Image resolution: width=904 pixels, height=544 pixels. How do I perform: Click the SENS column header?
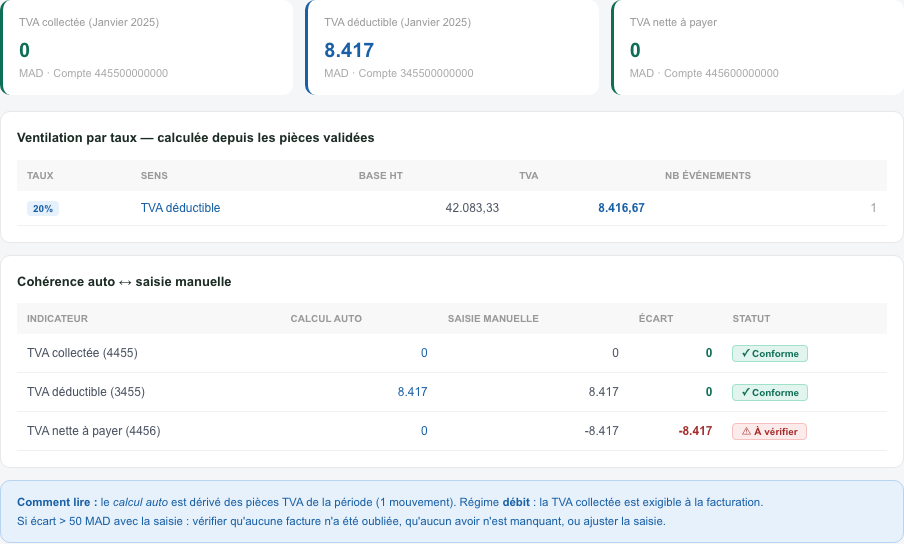154,176
